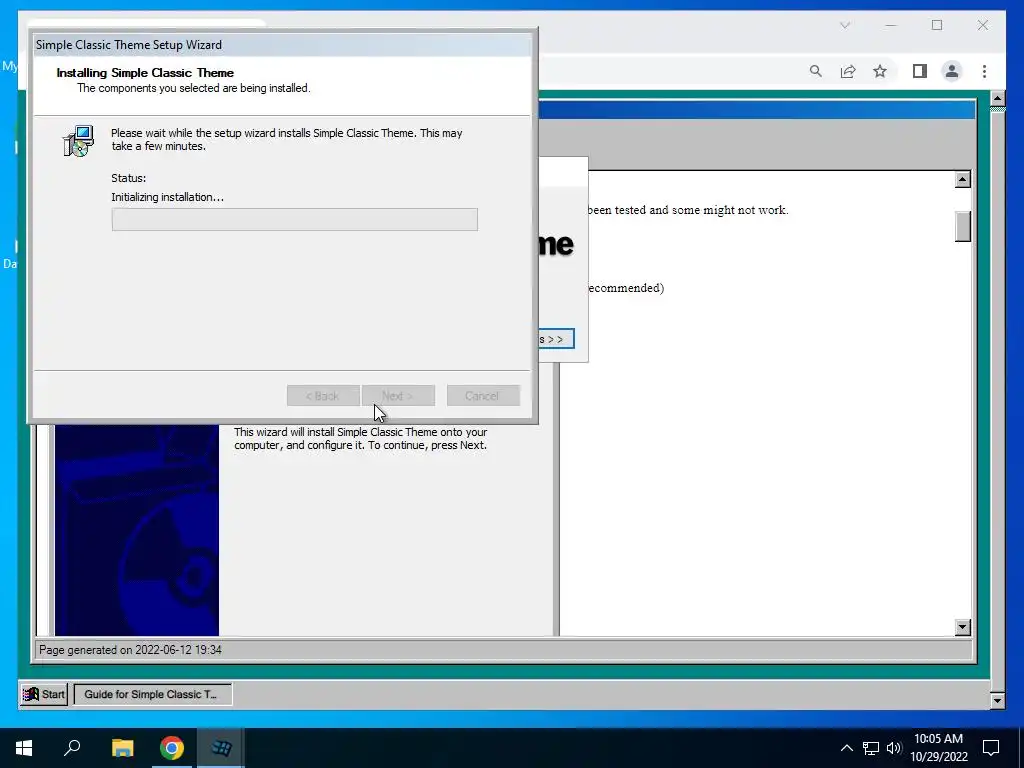
Task: Click the Simple Classic Theme Setup Wizard title bar
Action: pyautogui.click(x=282, y=44)
